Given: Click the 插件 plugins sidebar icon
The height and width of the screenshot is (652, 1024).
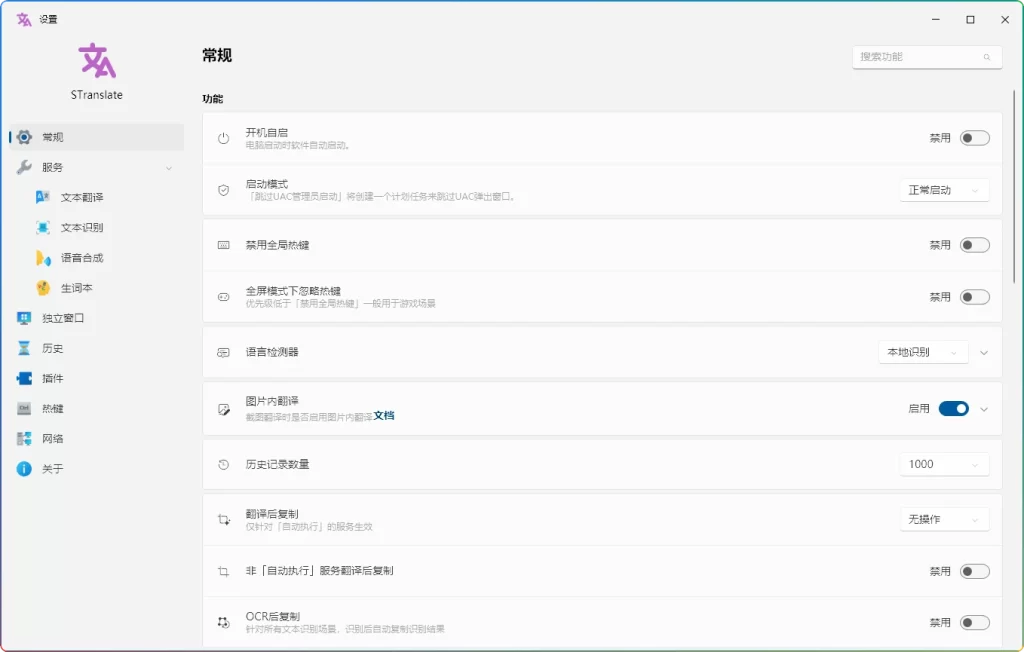Looking at the screenshot, I should (25, 378).
